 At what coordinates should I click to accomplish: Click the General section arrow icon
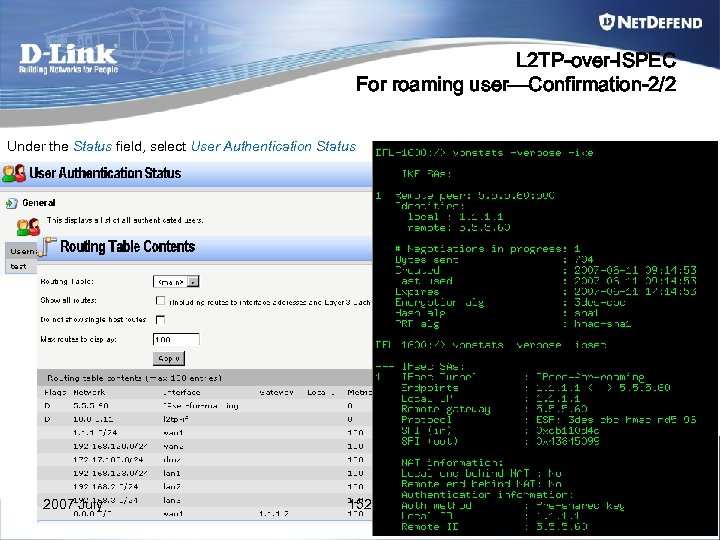(x=11, y=203)
